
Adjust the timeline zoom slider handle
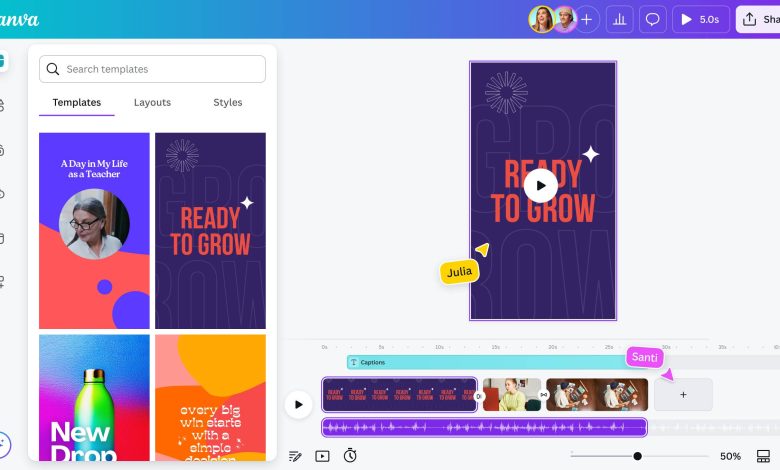pos(637,456)
